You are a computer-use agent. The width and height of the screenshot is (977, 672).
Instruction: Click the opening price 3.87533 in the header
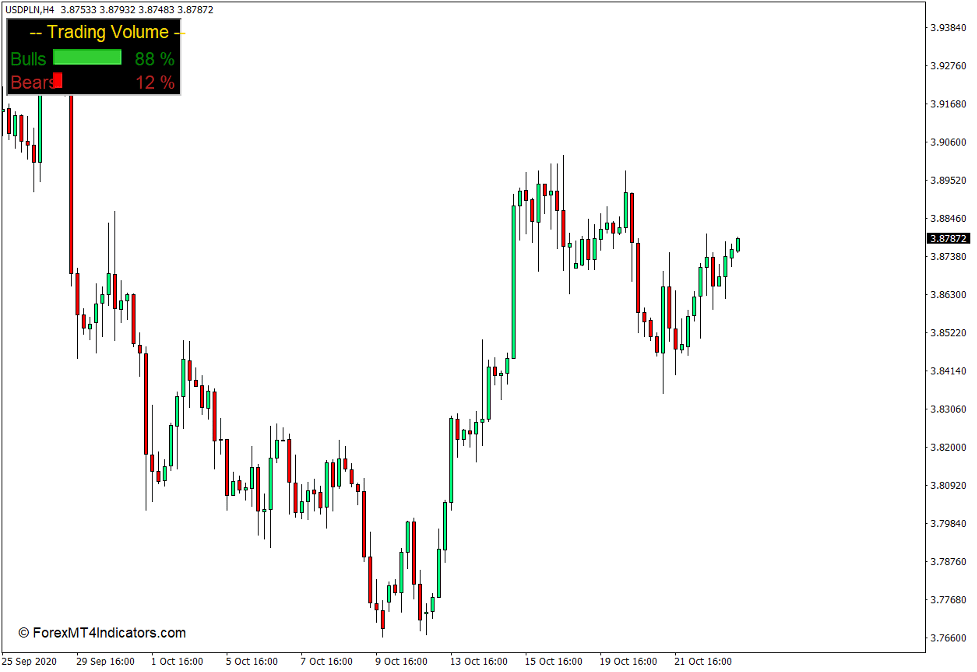pyautogui.click(x=80, y=8)
